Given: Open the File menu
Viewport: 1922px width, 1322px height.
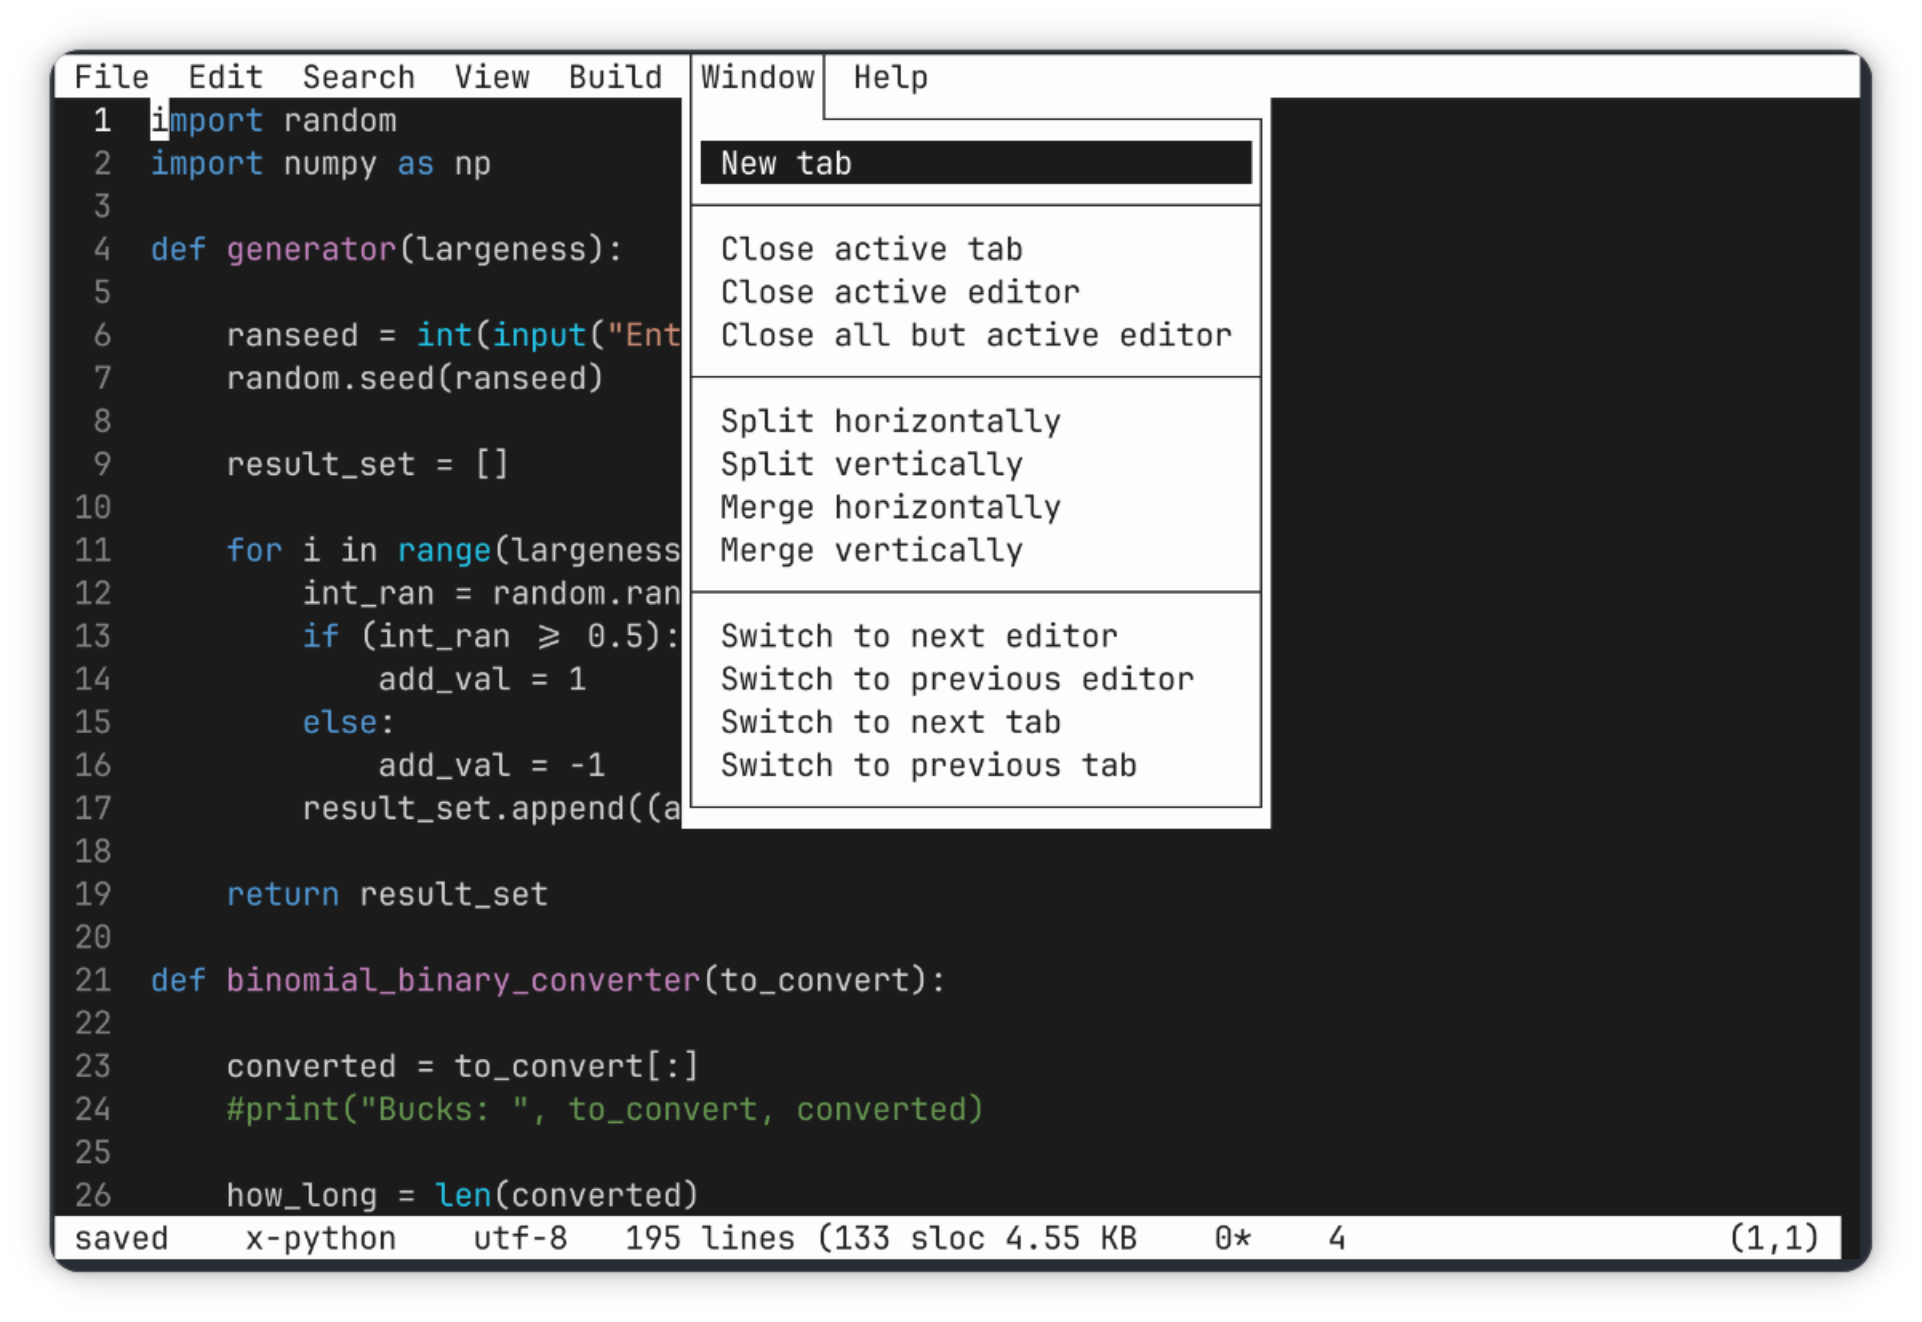Looking at the screenshot, I should [111, 76].
